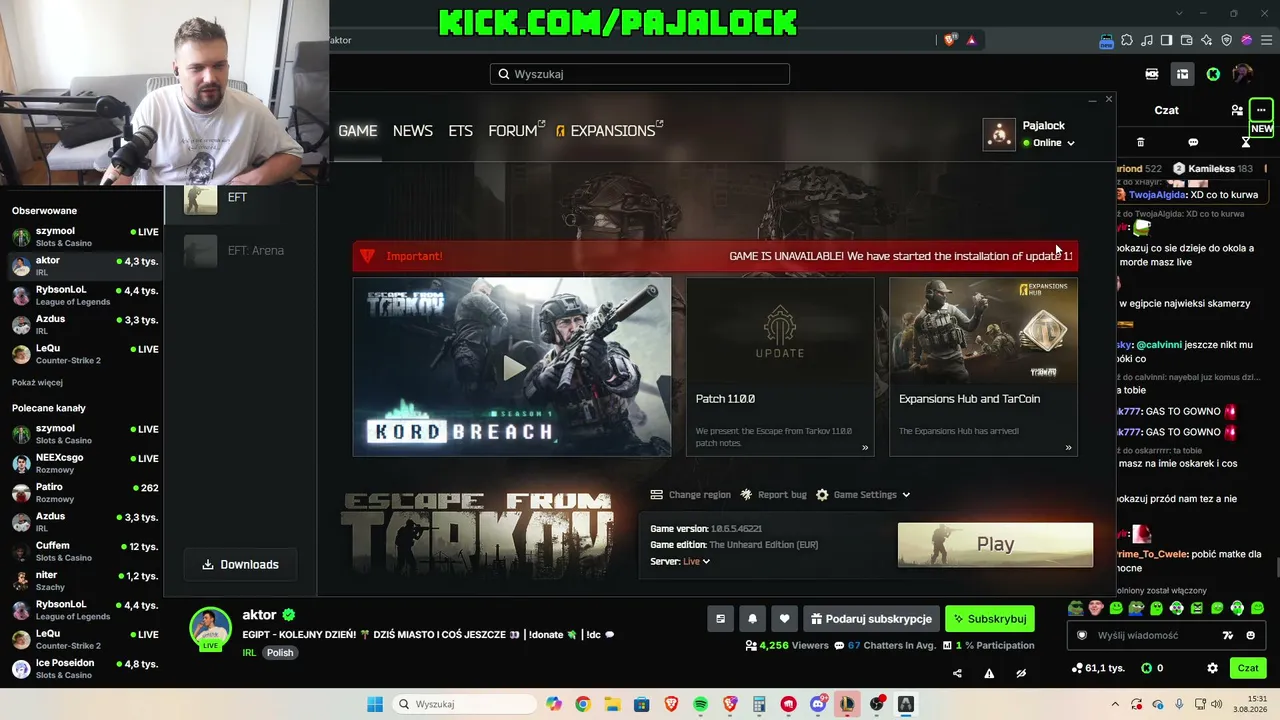The width and height of the screenshot is (1280, 720).
Task: Show hidden system tray icons chevron
Action: (x=1117, y=704)
